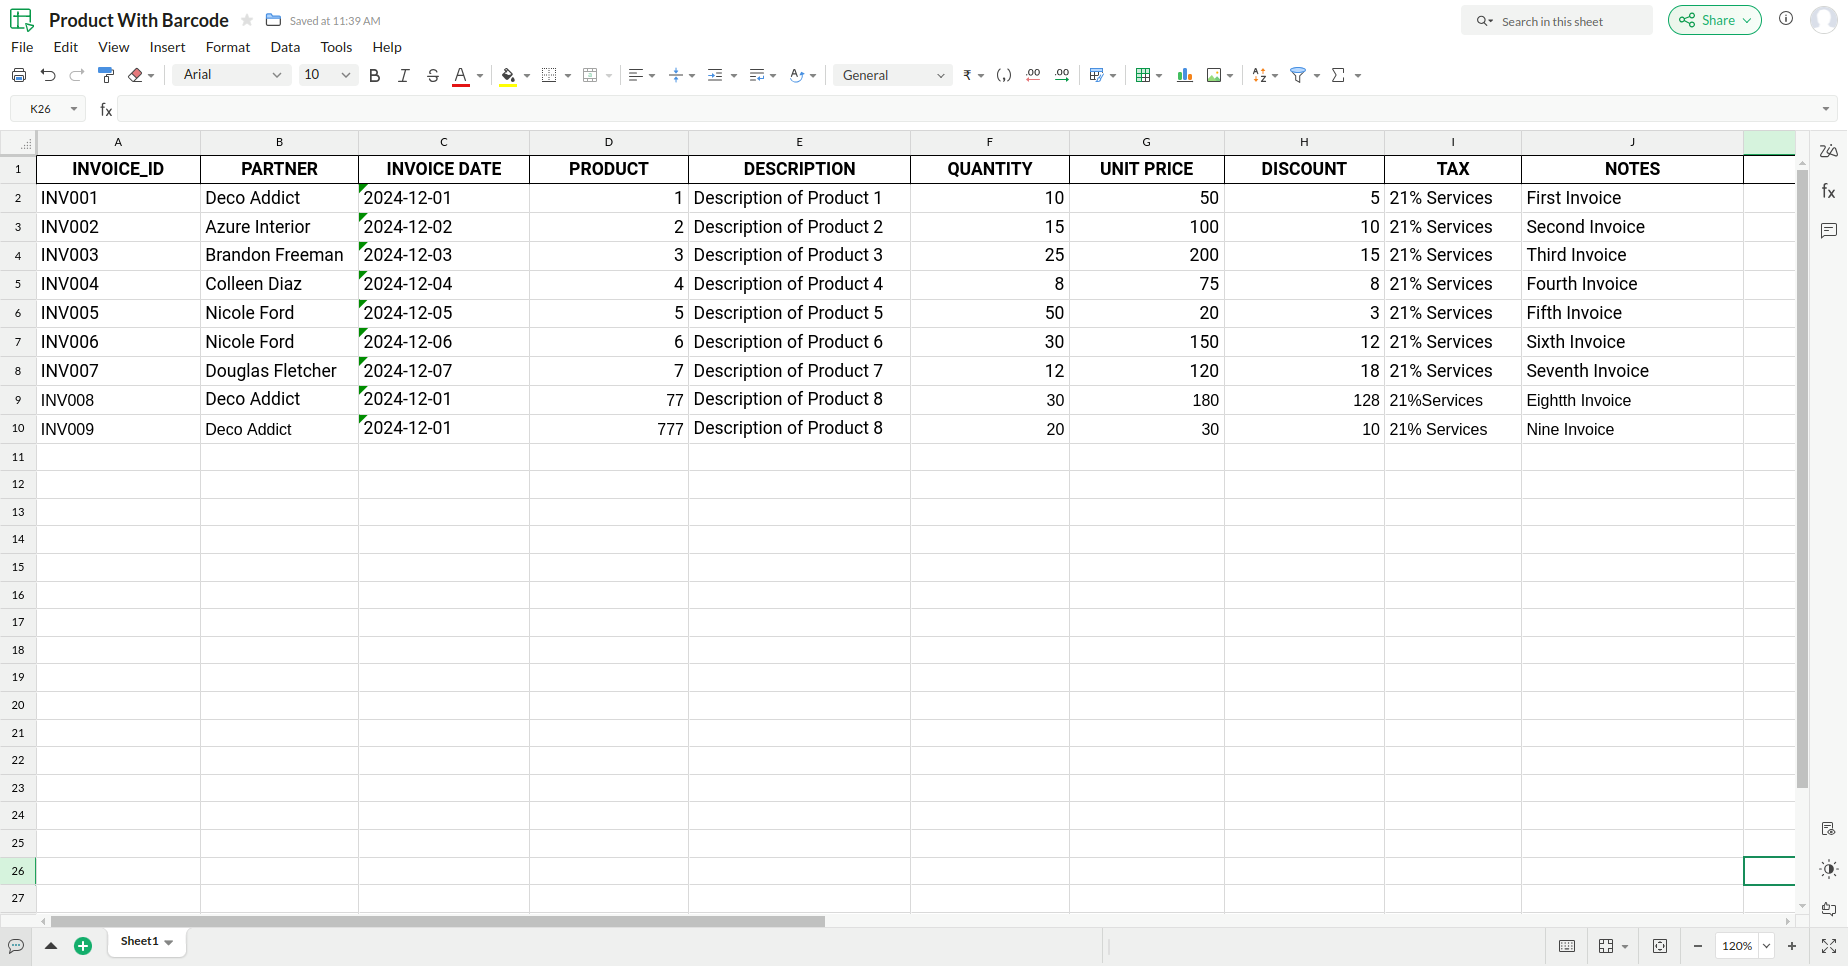The height and width of the screenshot is (966, 1848).
Task: Click the insert image icon
Action: click(x=1214, y=75)
